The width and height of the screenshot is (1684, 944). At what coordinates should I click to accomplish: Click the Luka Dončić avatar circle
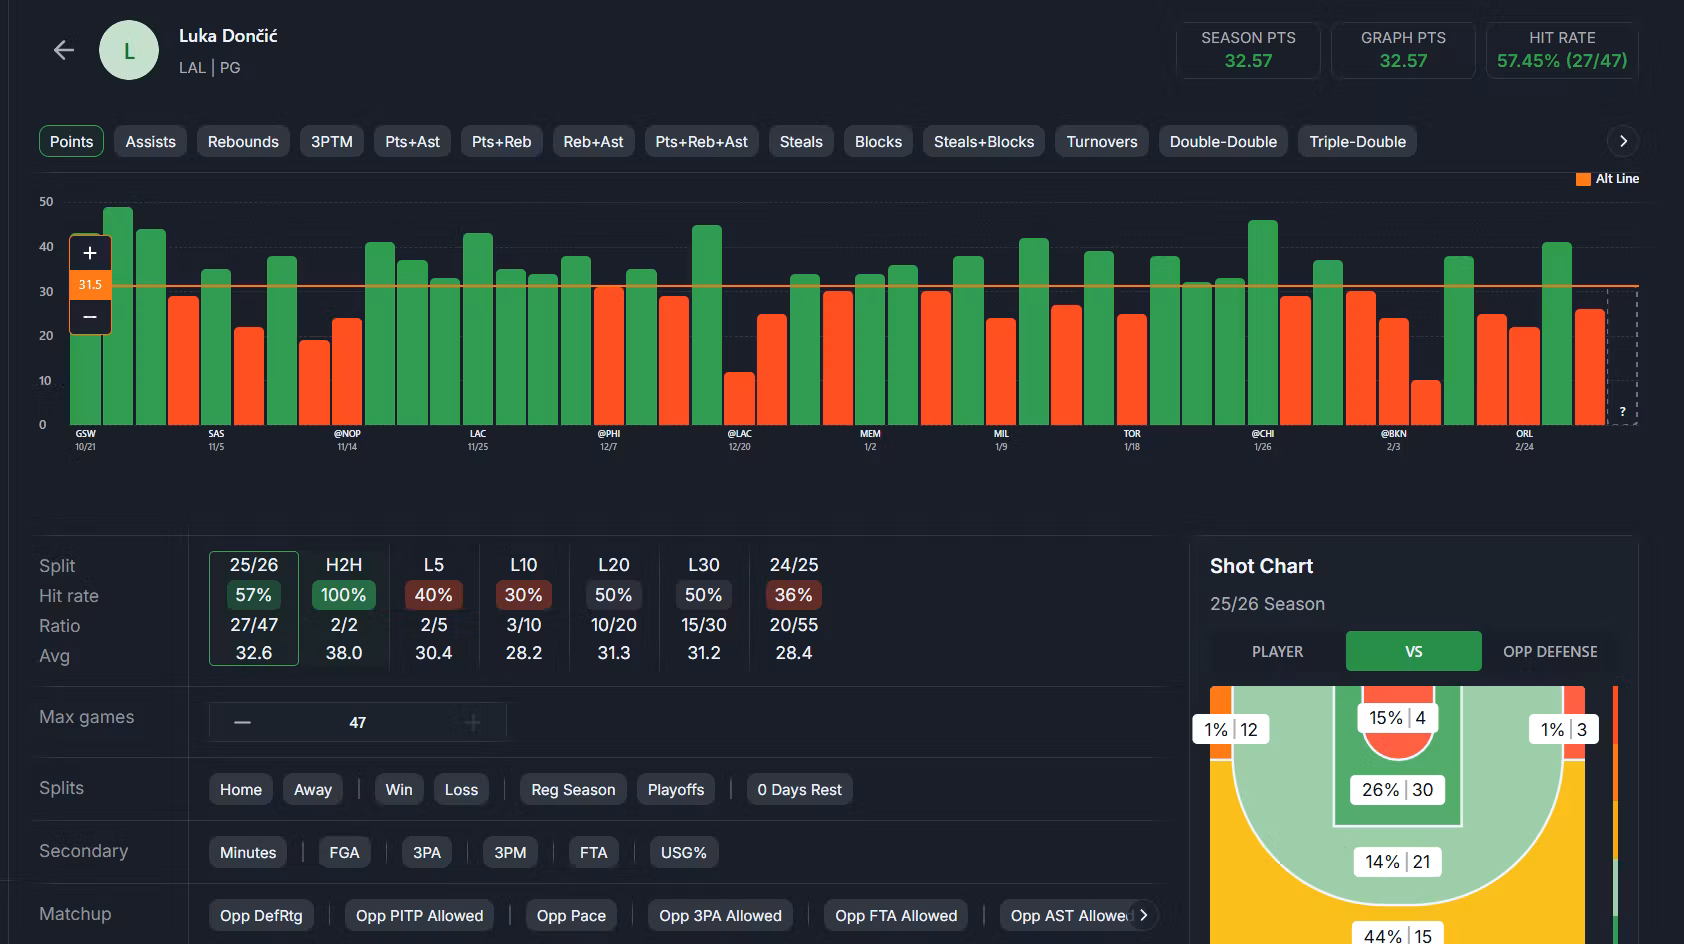(x=129, y=50)
